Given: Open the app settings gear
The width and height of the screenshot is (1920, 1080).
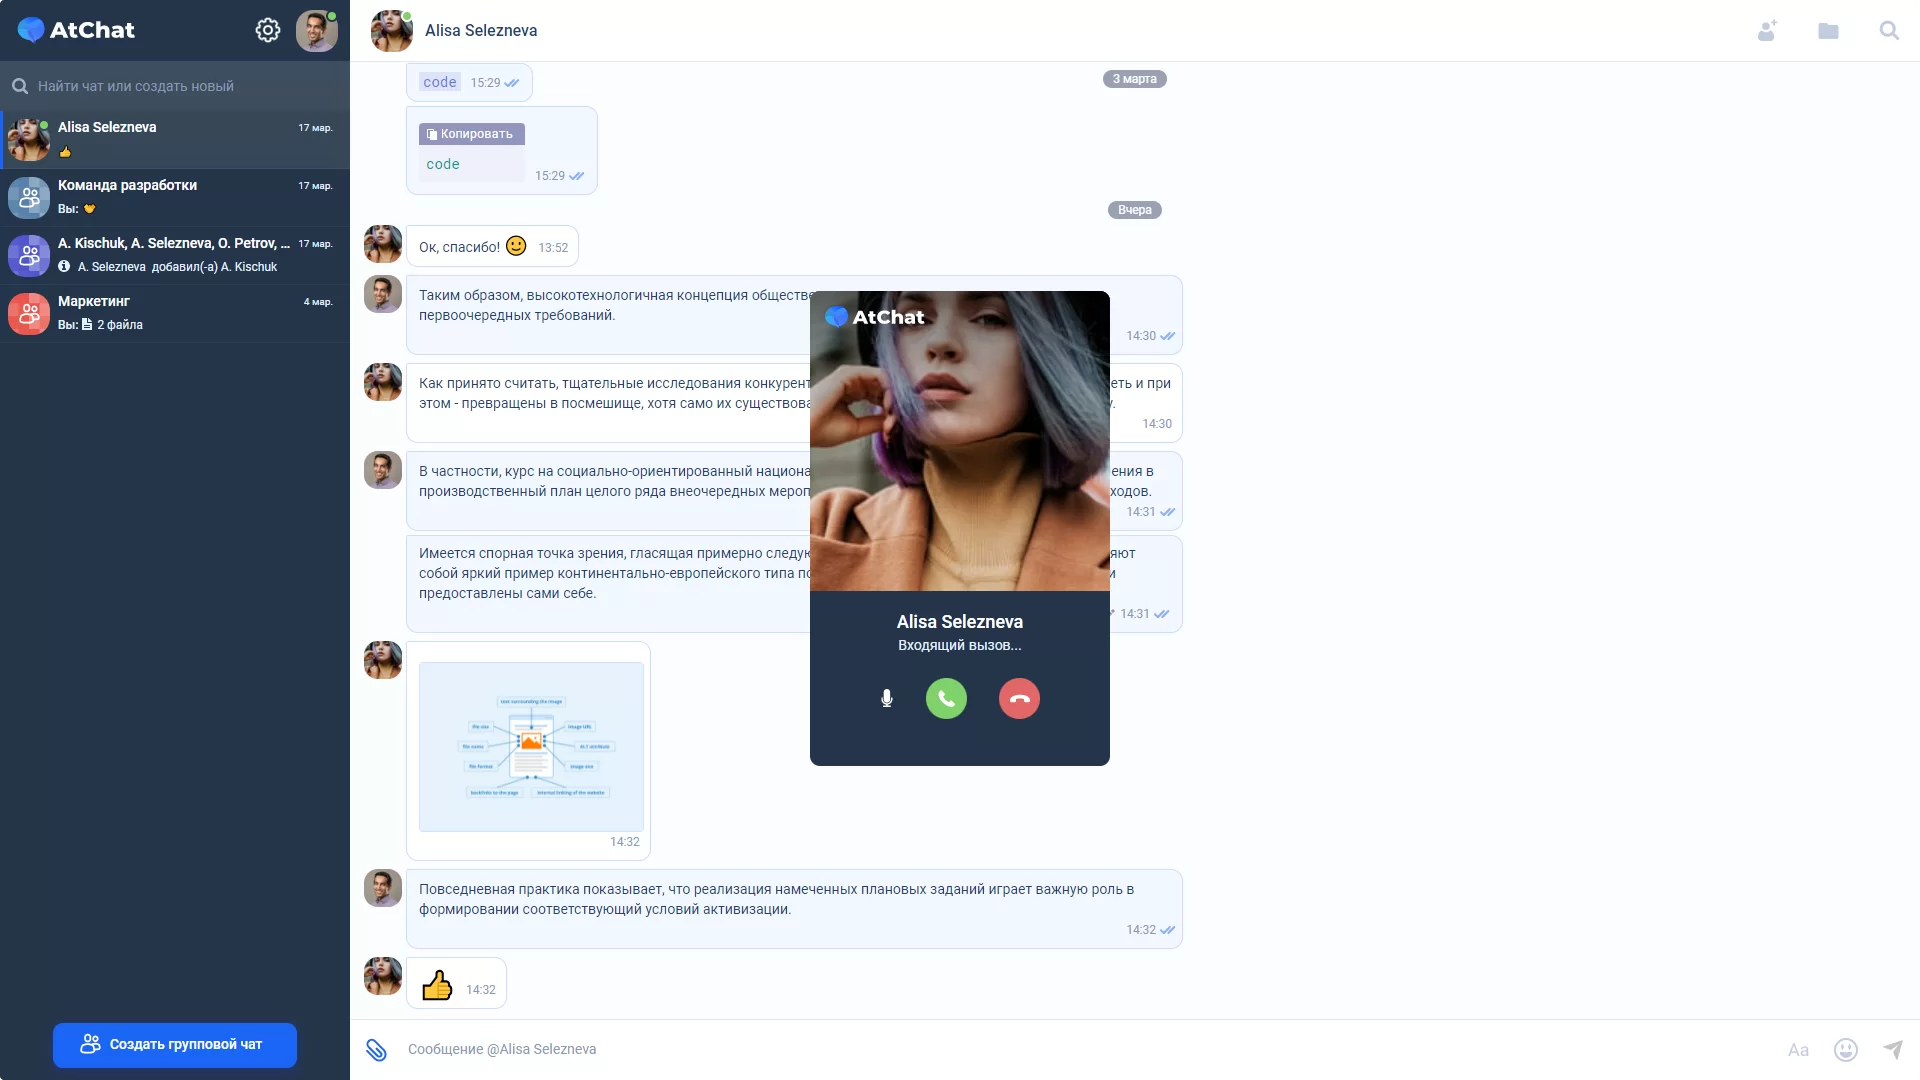Looking at the screenshot, I should (x=267, y=30).
